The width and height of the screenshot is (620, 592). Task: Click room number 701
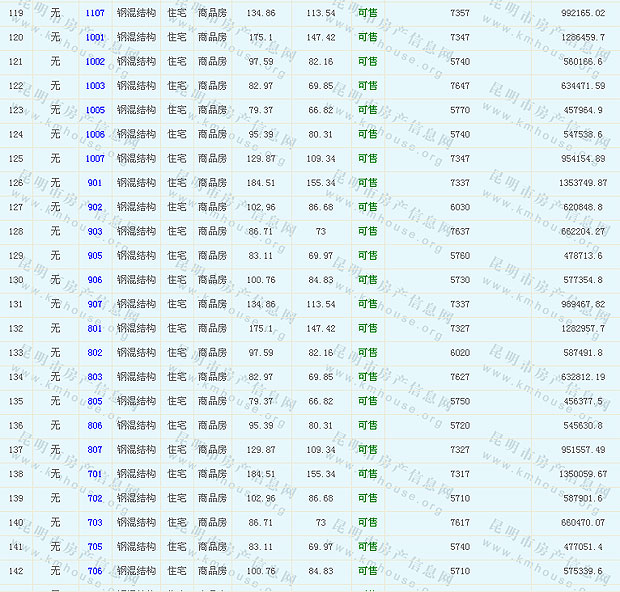(x=95, y=474)
